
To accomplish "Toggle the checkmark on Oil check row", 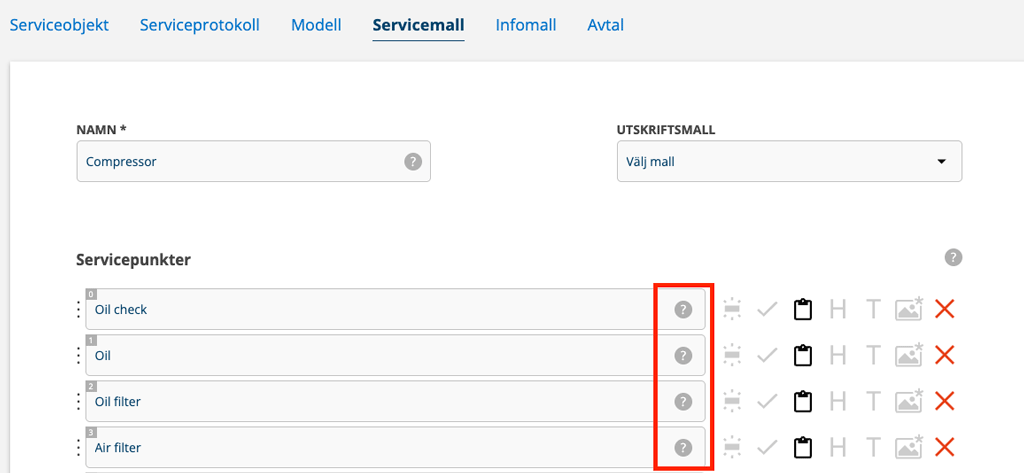I will (x=767, y=310).
